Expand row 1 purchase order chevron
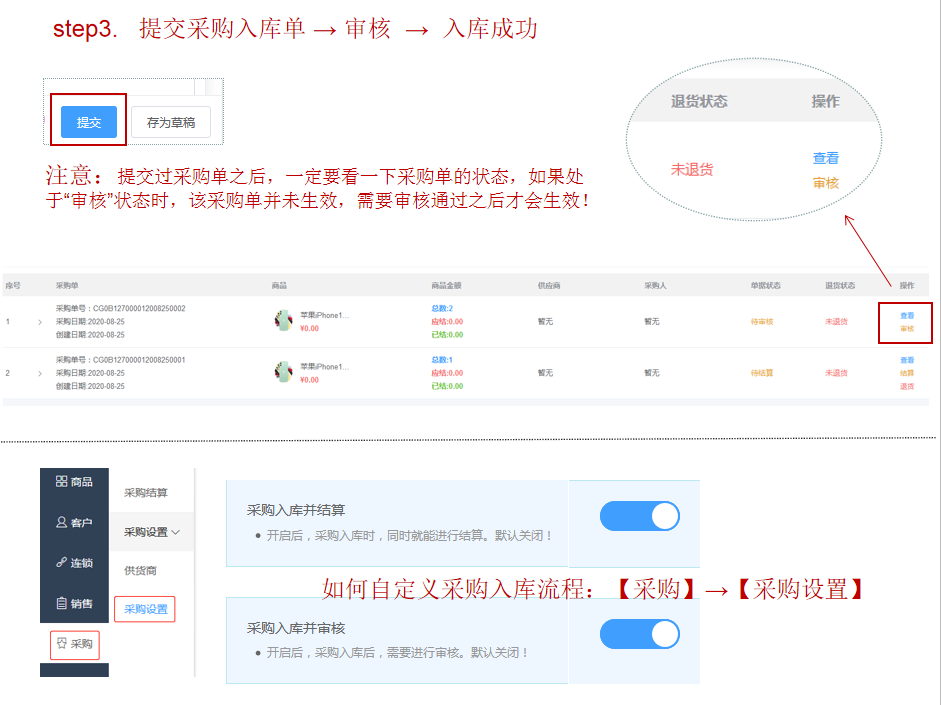The image size is (941, 705). coord(40,322)
